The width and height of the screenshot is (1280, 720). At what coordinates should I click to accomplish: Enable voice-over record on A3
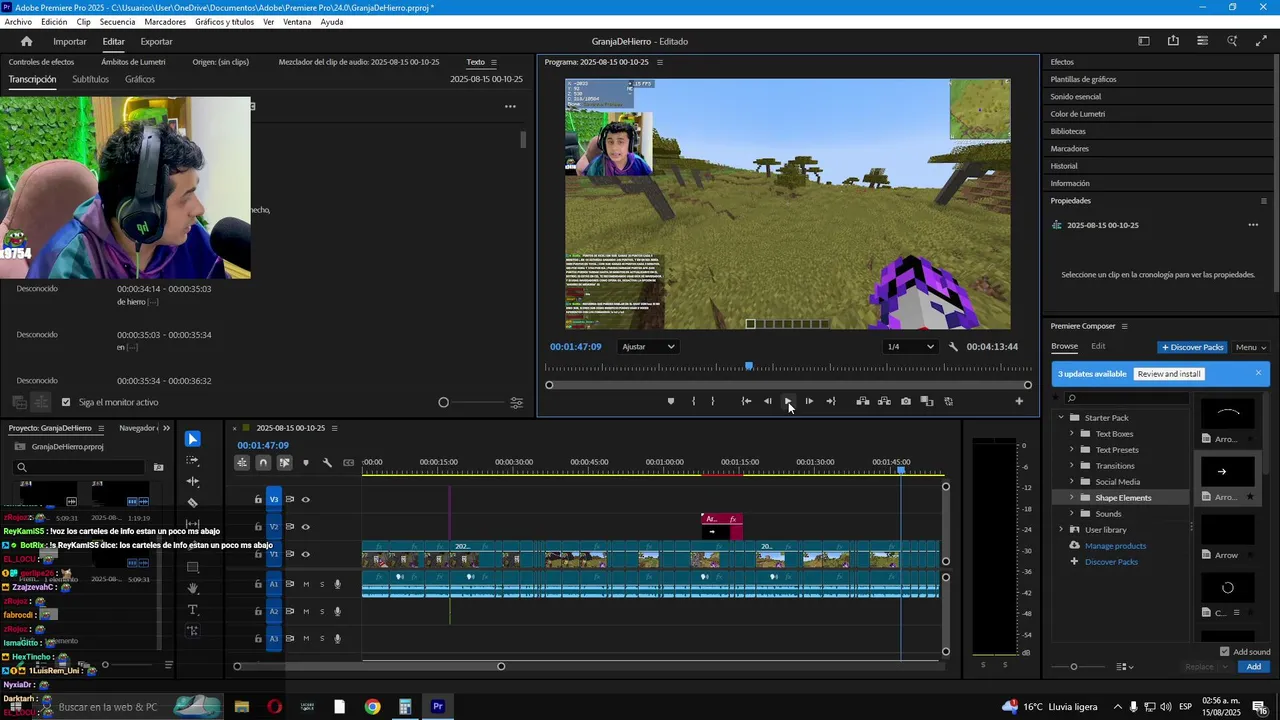[x=338, y=638]
